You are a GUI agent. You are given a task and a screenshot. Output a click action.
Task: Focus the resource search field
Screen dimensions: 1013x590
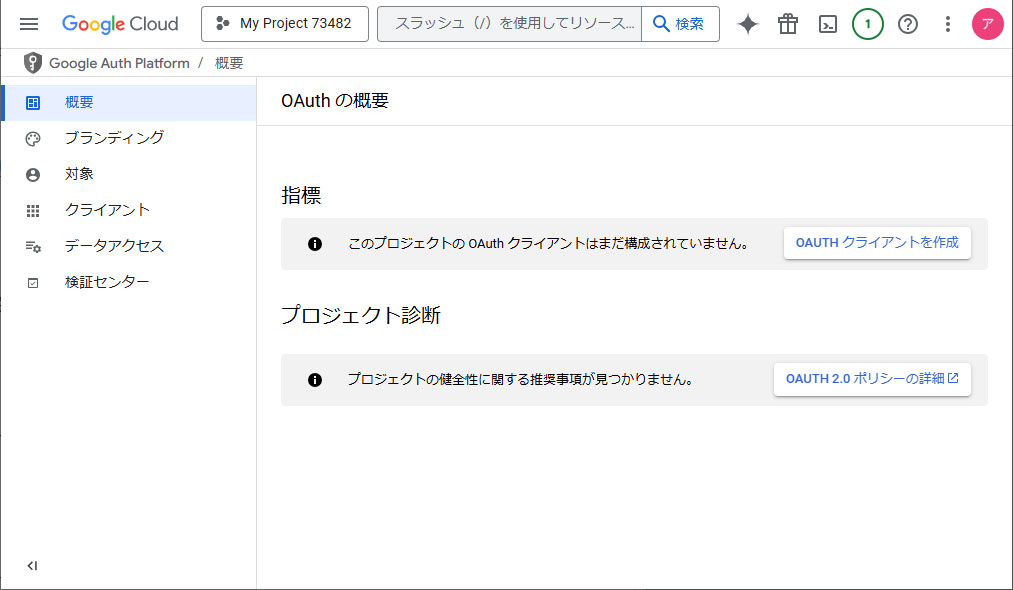pos(509,24)
